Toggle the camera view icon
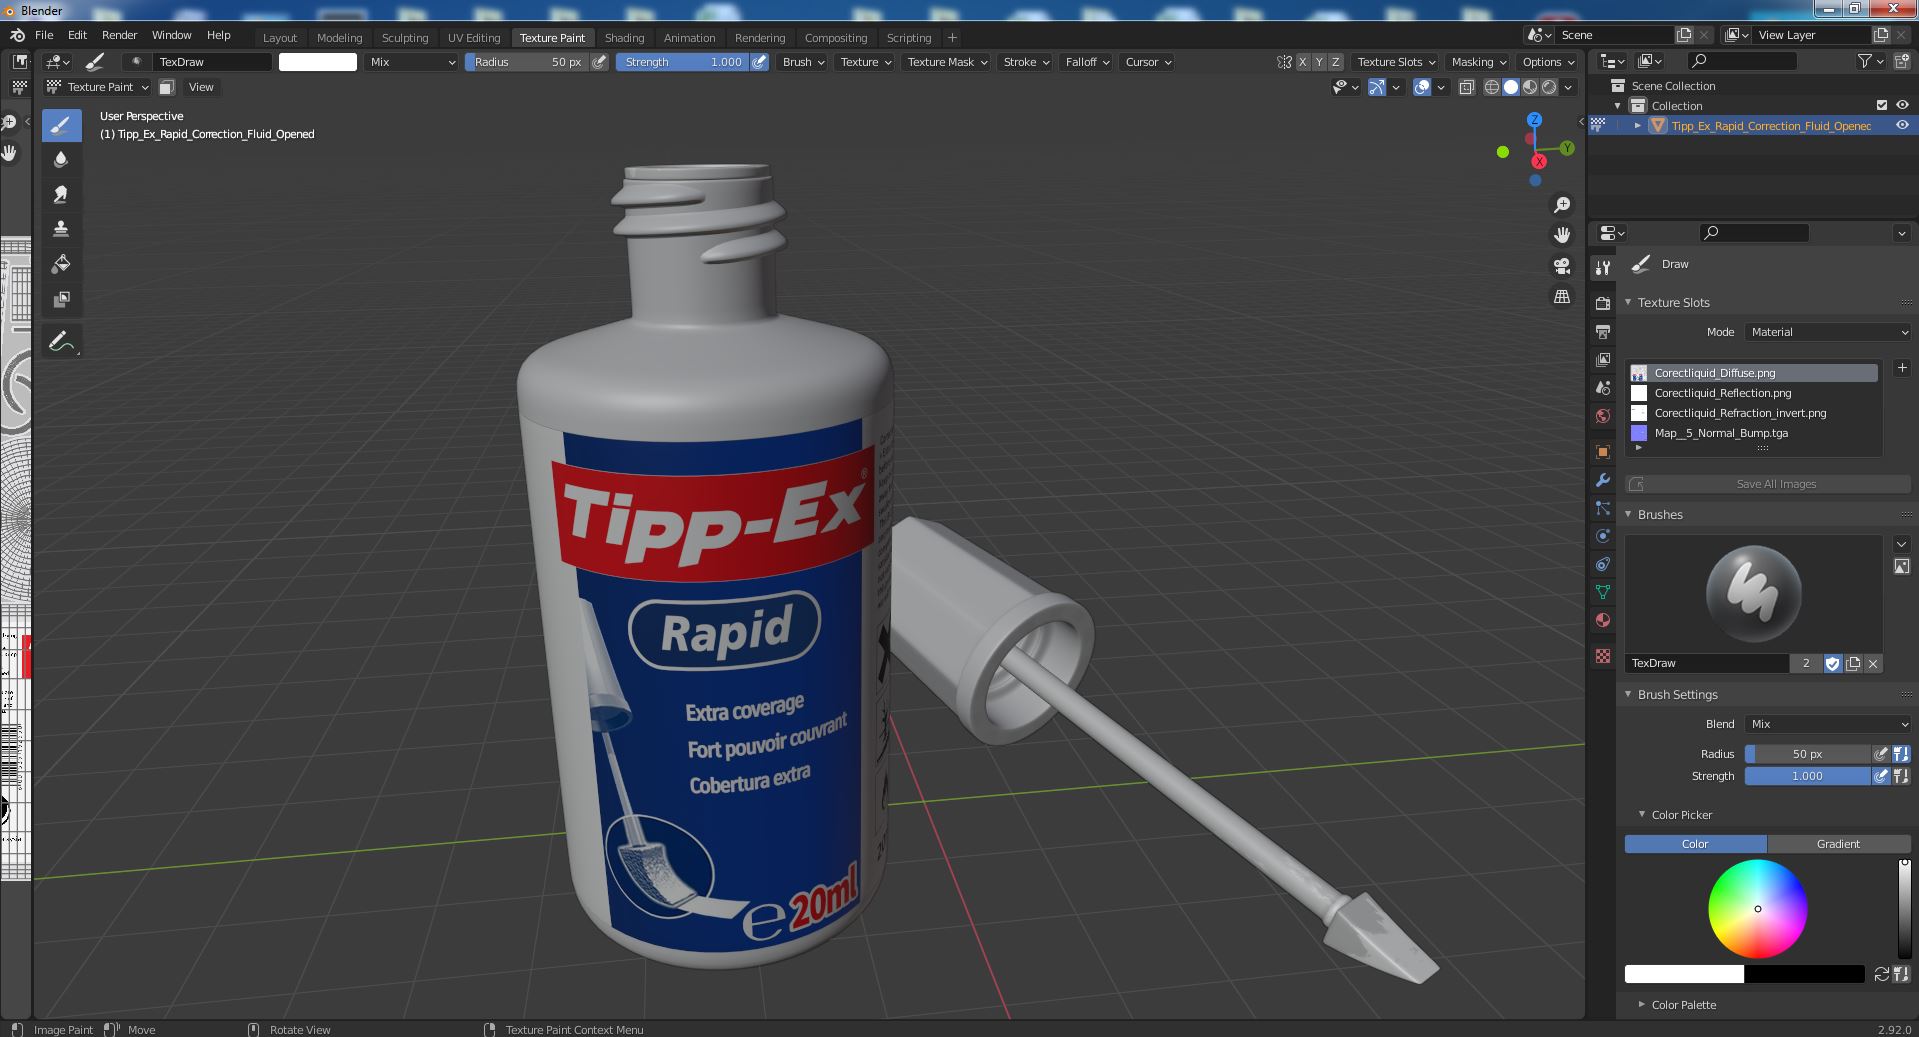 pos(1561,266)
